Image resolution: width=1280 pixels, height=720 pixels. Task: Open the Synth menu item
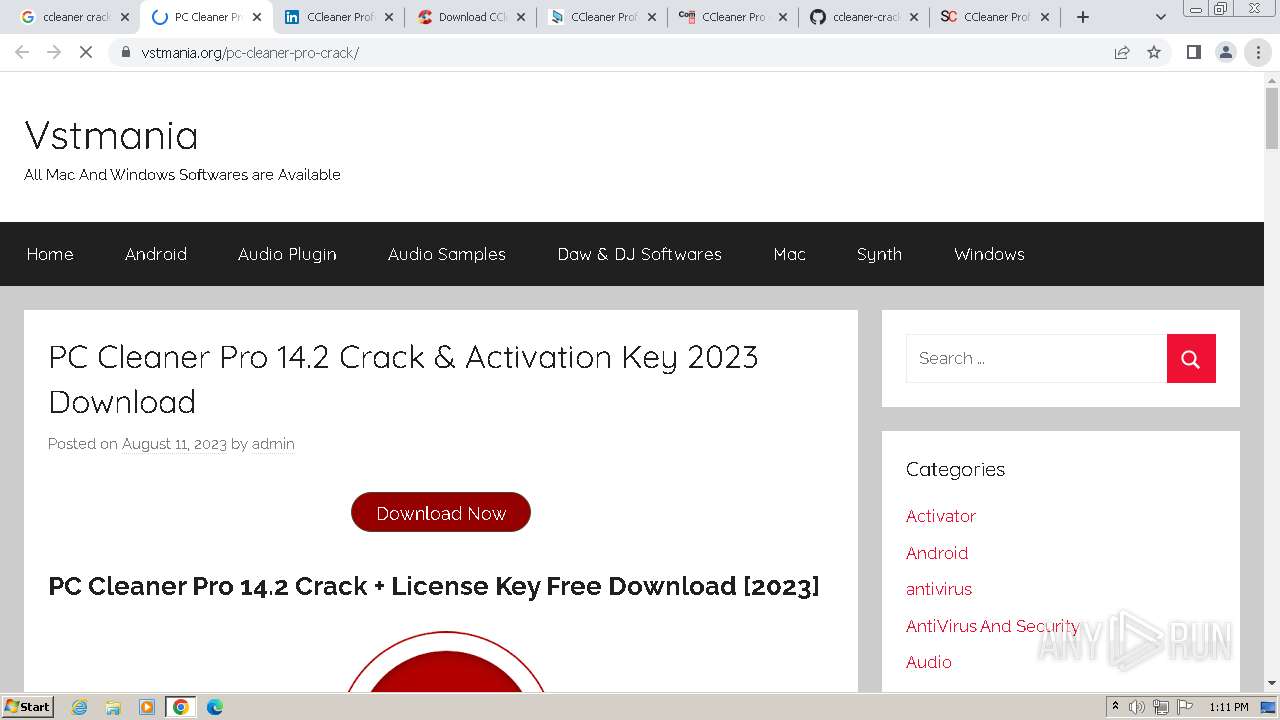tap(879, 254)
